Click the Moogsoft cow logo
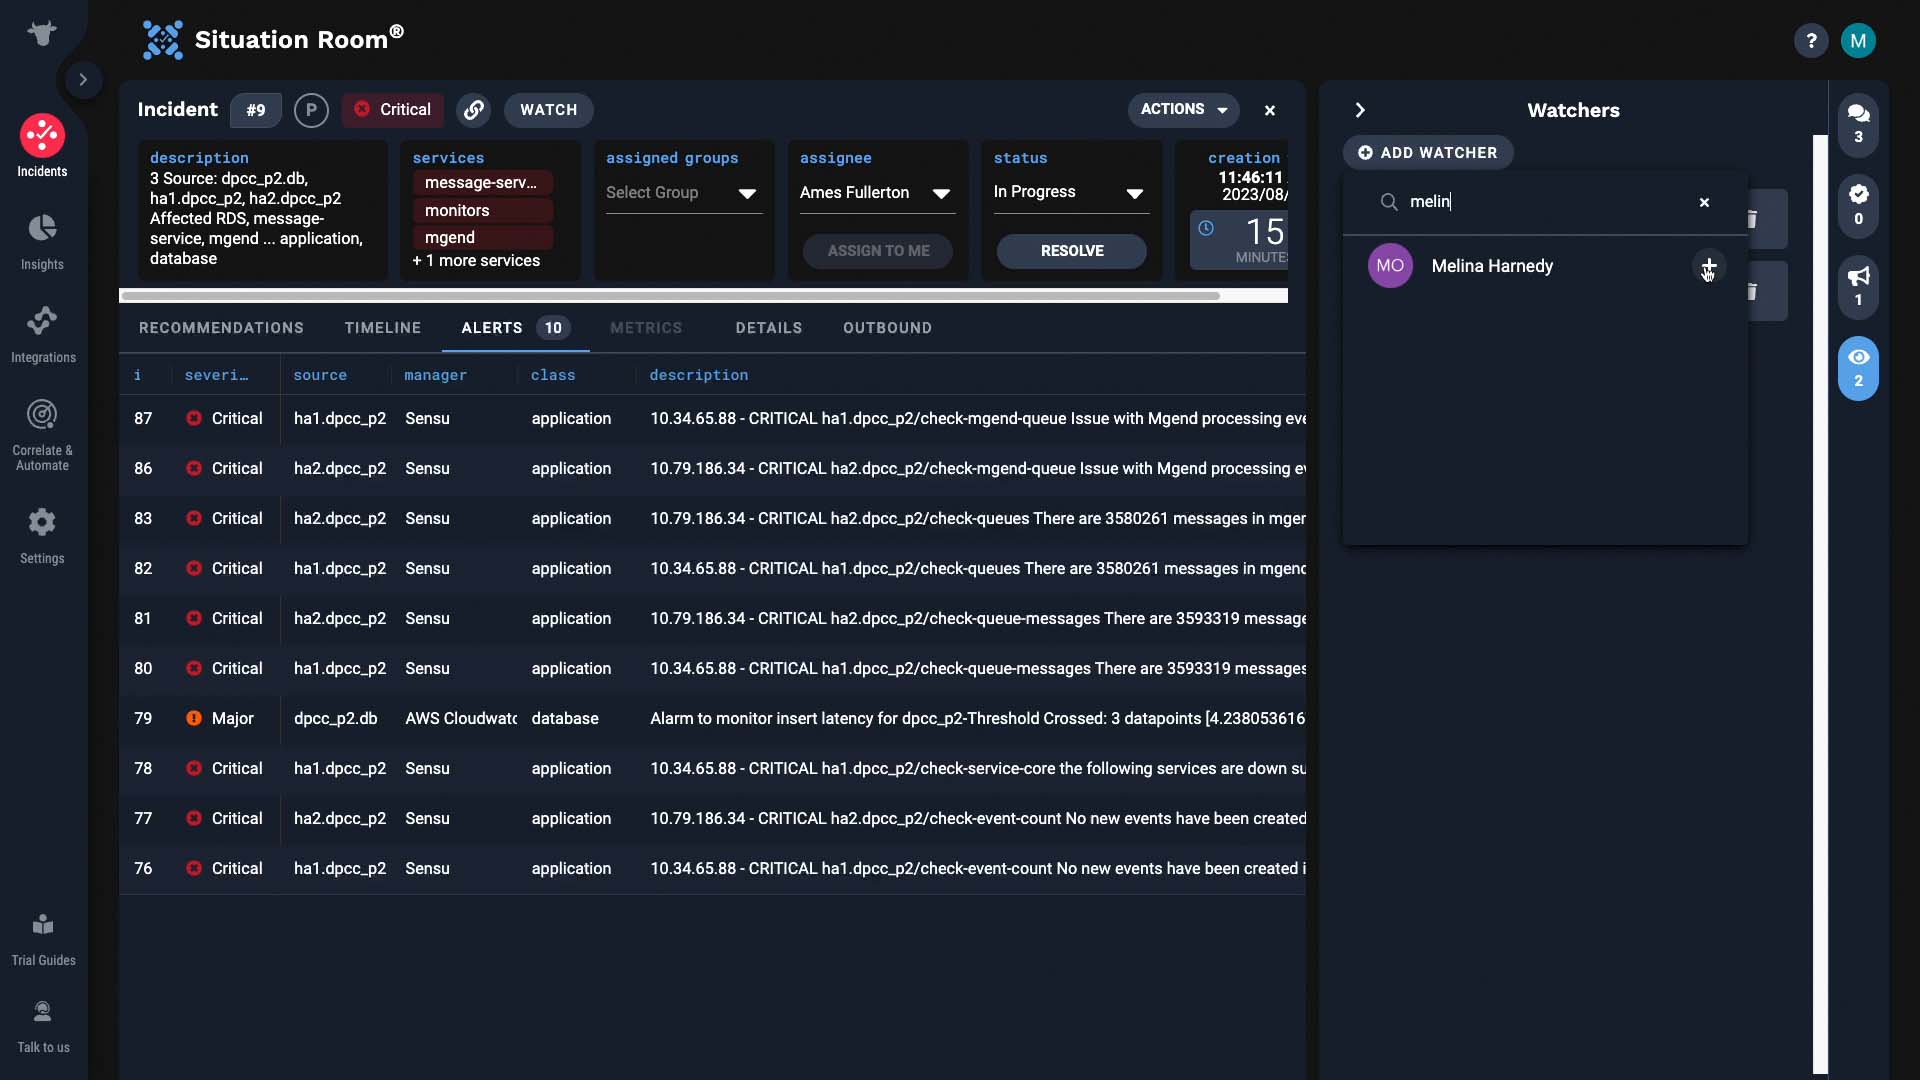 coord(42,33)
